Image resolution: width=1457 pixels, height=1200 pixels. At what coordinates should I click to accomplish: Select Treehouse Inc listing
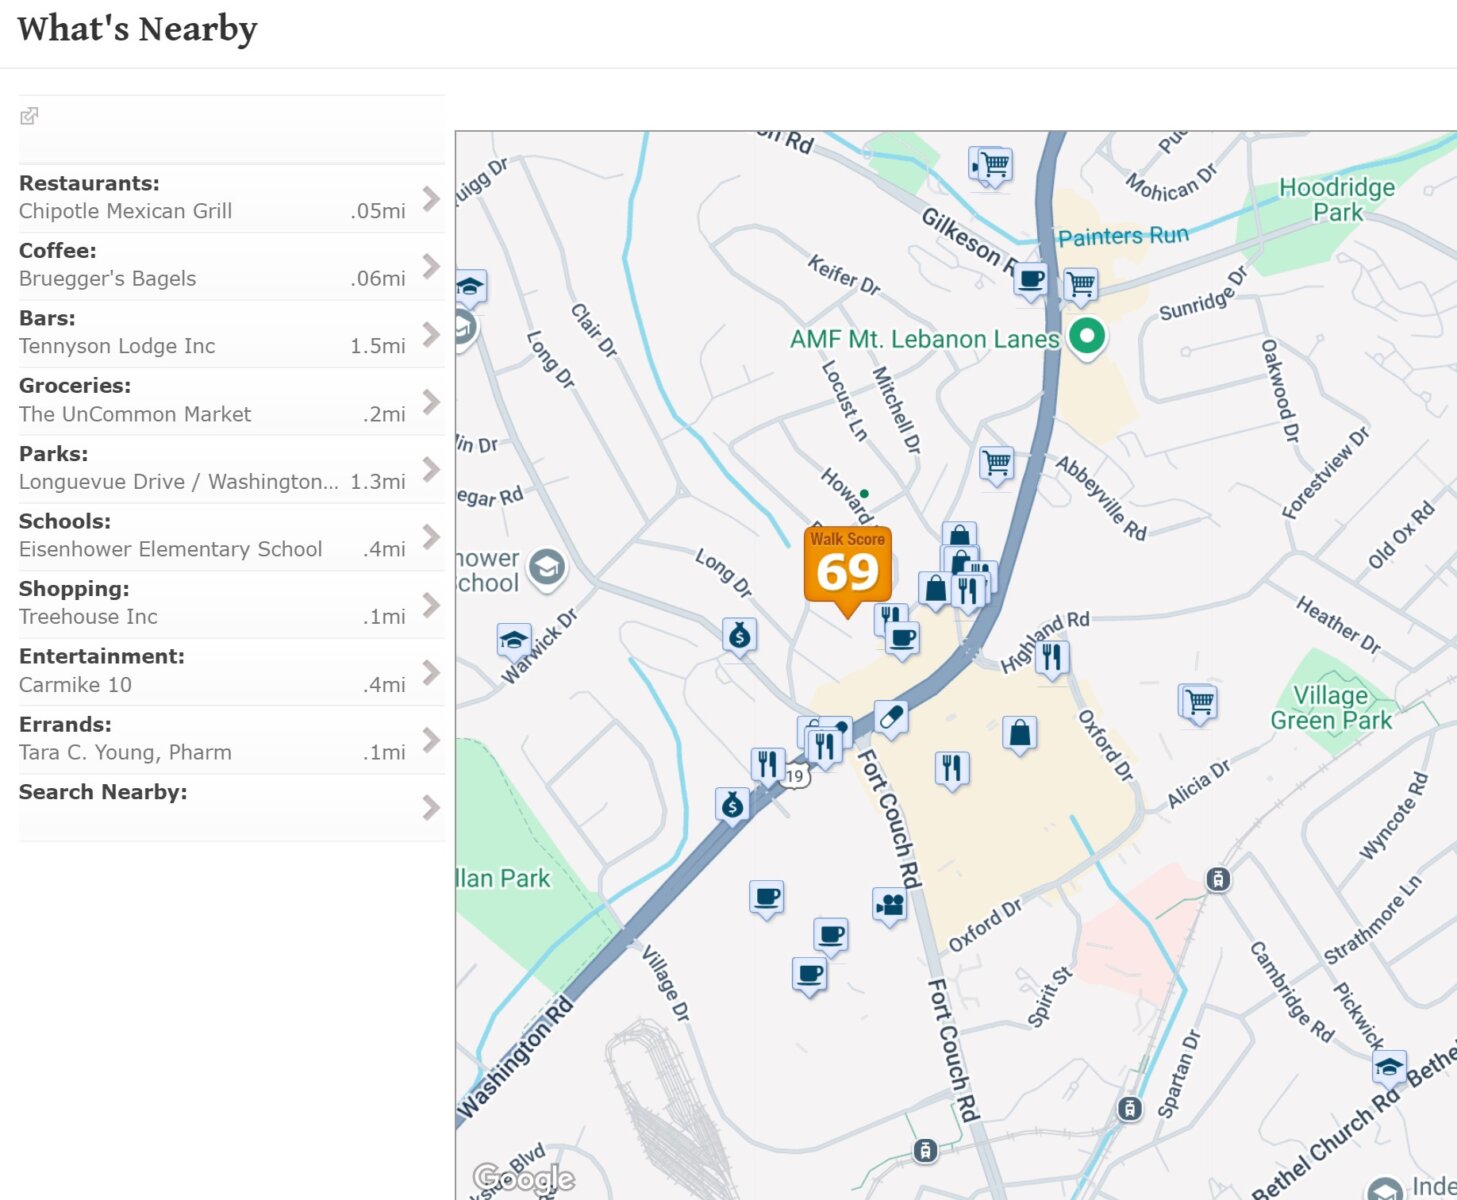[88, 617]
